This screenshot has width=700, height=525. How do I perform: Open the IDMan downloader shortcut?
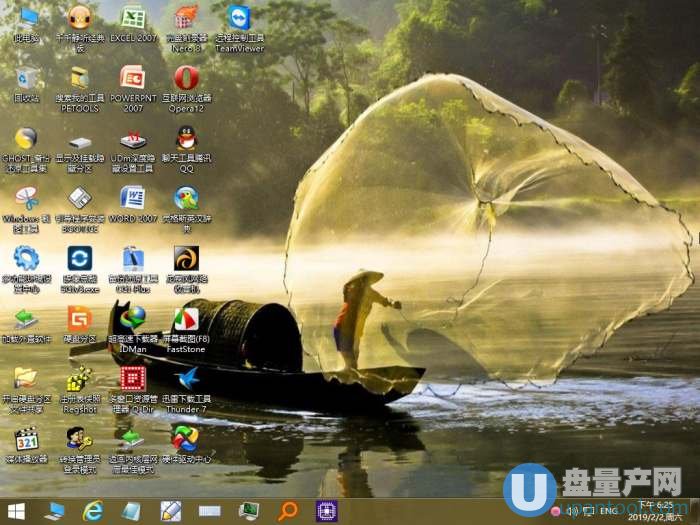[133, 329]
